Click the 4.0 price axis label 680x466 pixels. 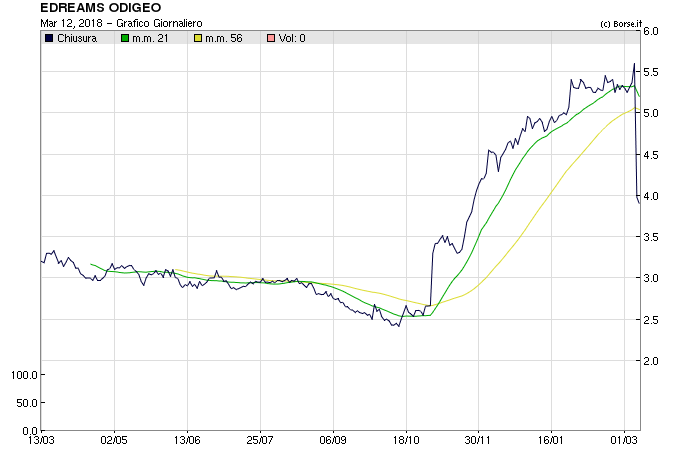tap(651, 196)
